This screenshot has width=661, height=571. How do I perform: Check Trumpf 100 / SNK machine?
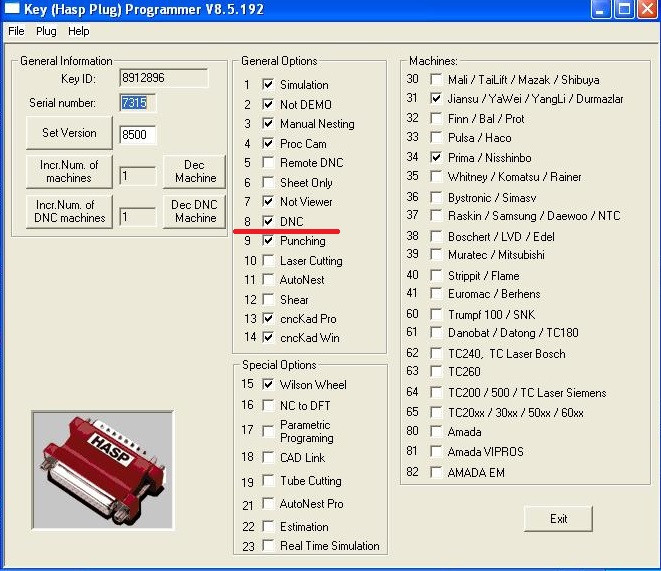coord(436,314)
